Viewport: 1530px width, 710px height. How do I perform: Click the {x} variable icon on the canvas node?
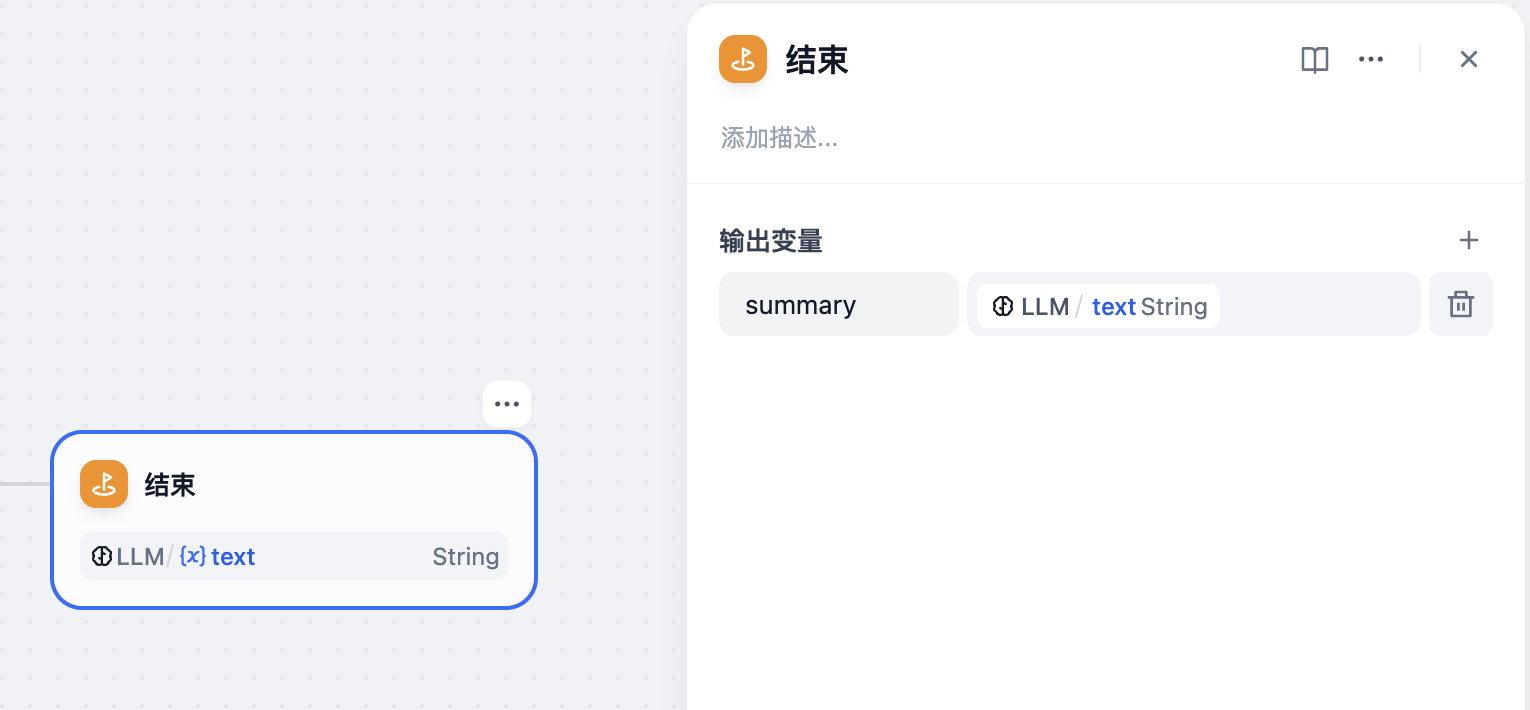191,556
